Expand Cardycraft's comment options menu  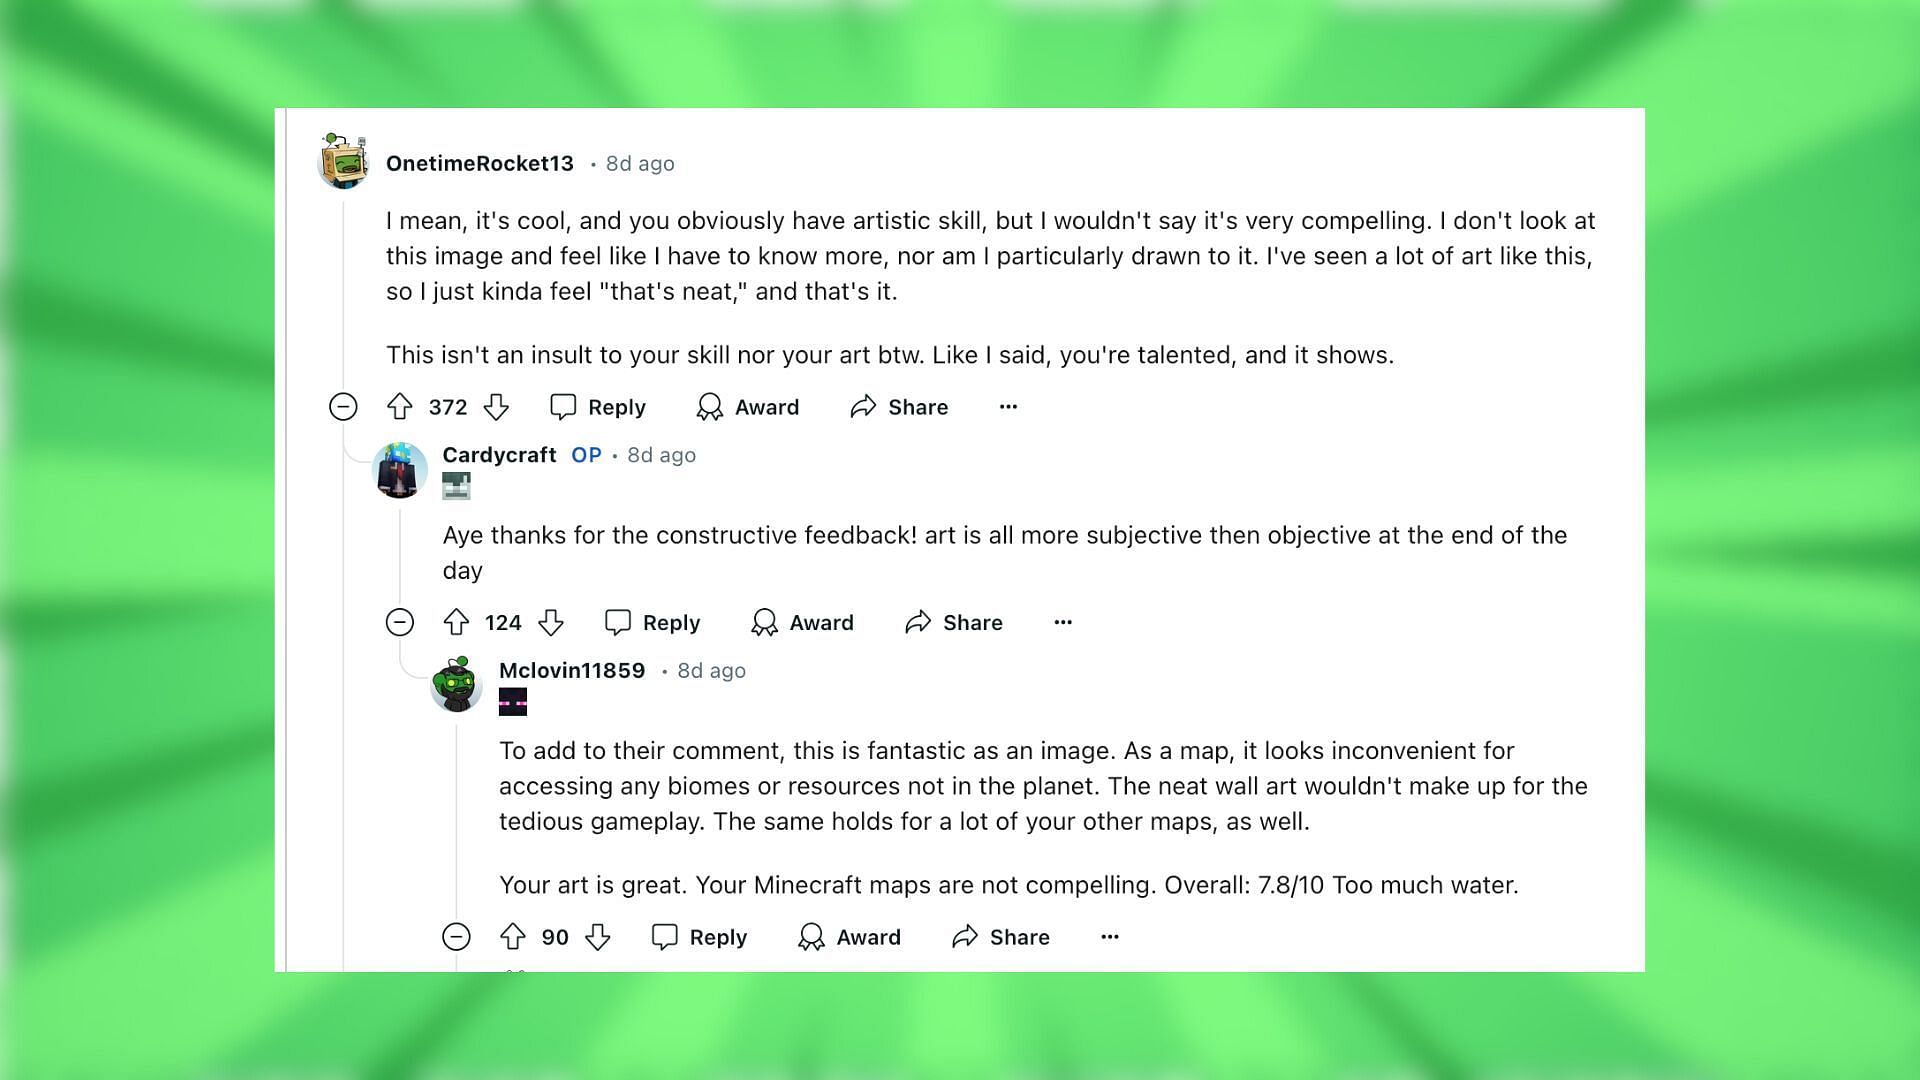1063,621
